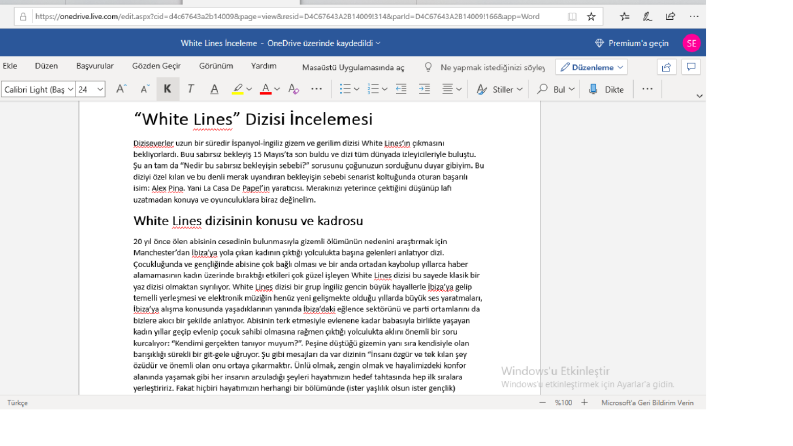Apply yellow text highlight color
Viewport: 793px width, 446px height.
(238, 90)
